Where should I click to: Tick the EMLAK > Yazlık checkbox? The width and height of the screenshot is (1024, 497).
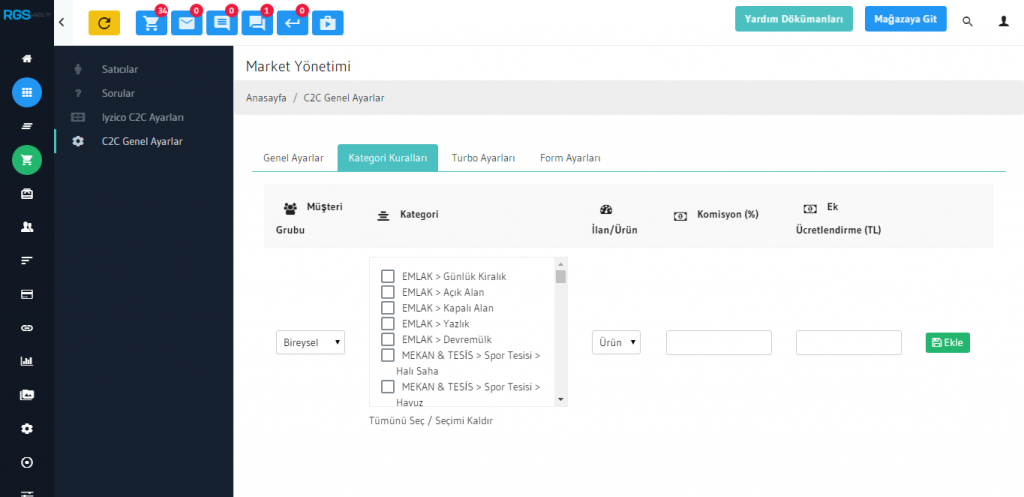click(388, 324)
